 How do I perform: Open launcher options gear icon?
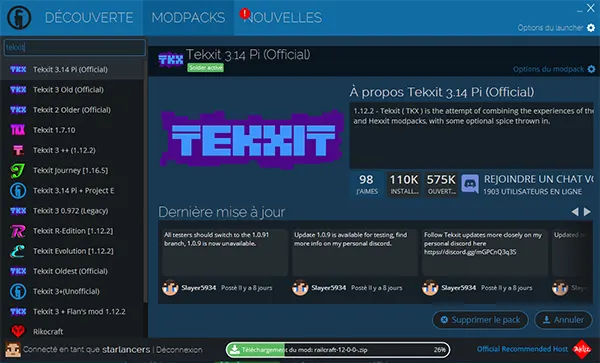coord(591,28)
